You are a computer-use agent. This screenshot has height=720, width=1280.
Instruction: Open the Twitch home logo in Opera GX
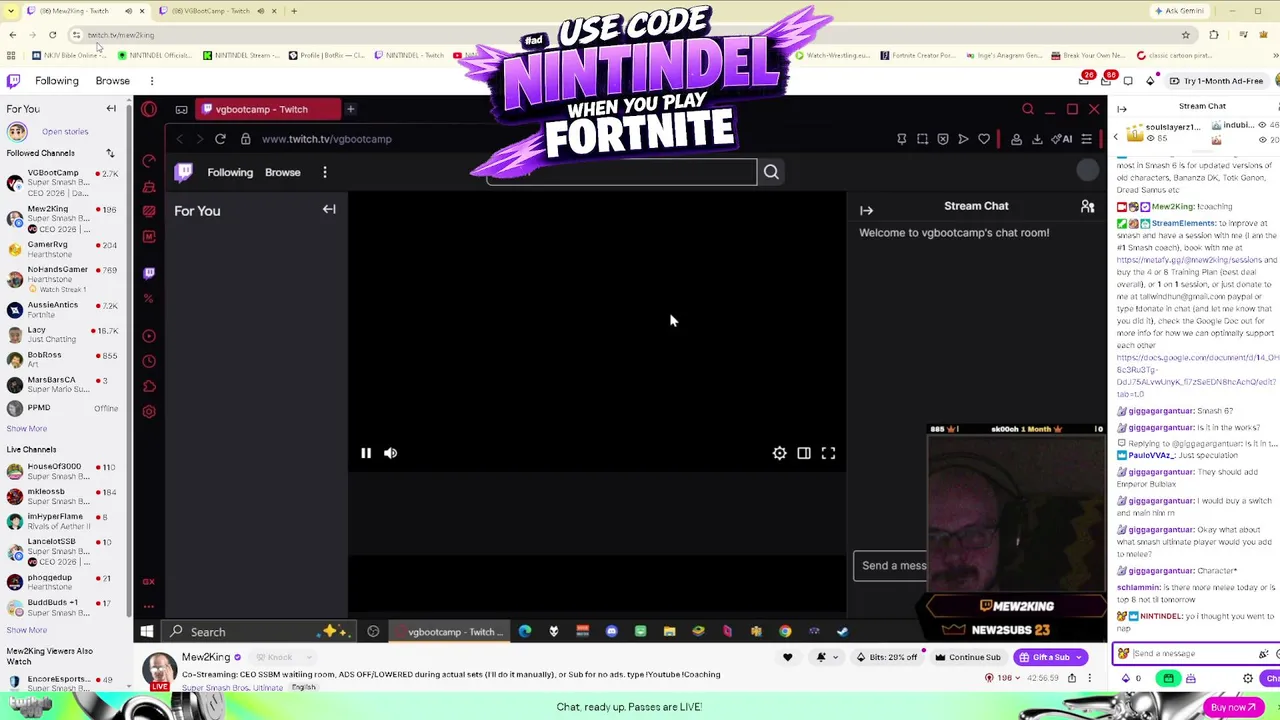(184, 172)
